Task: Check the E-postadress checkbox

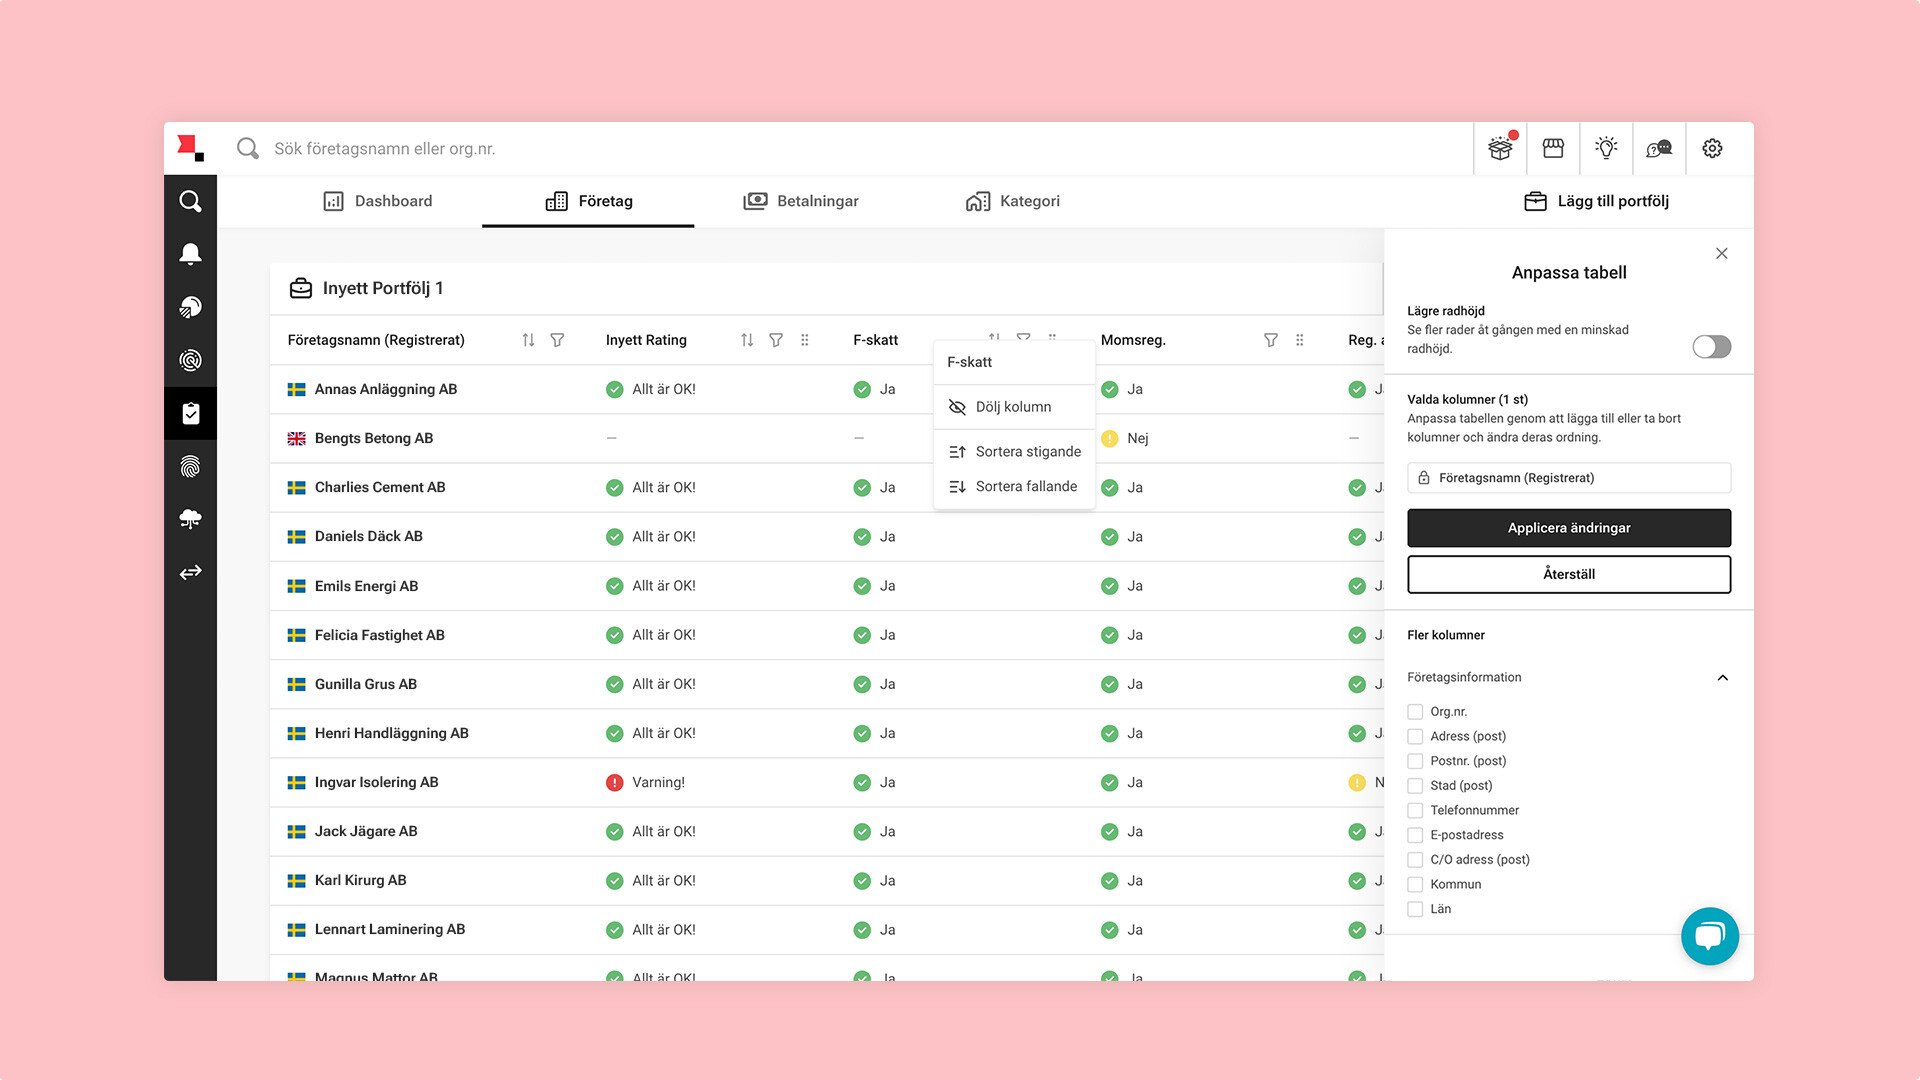Action: point(1415,835)
